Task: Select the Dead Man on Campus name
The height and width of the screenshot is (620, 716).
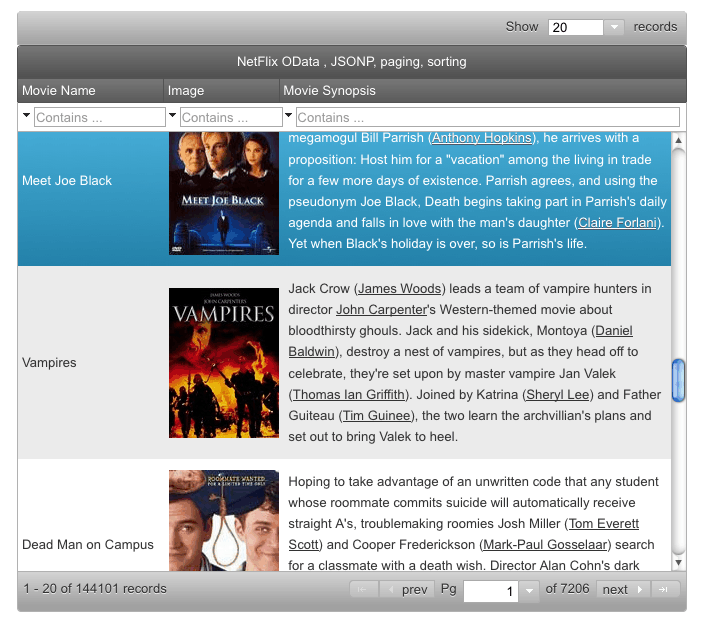Action: point(88,544)
